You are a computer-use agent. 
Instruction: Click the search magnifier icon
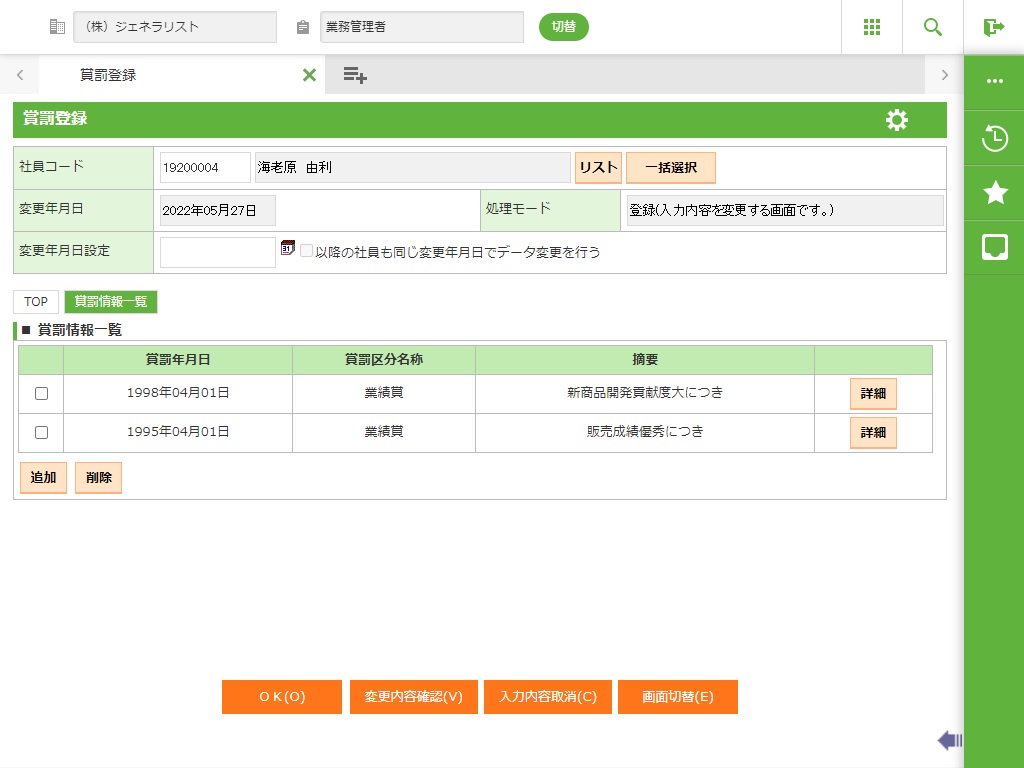pos(933,27)
